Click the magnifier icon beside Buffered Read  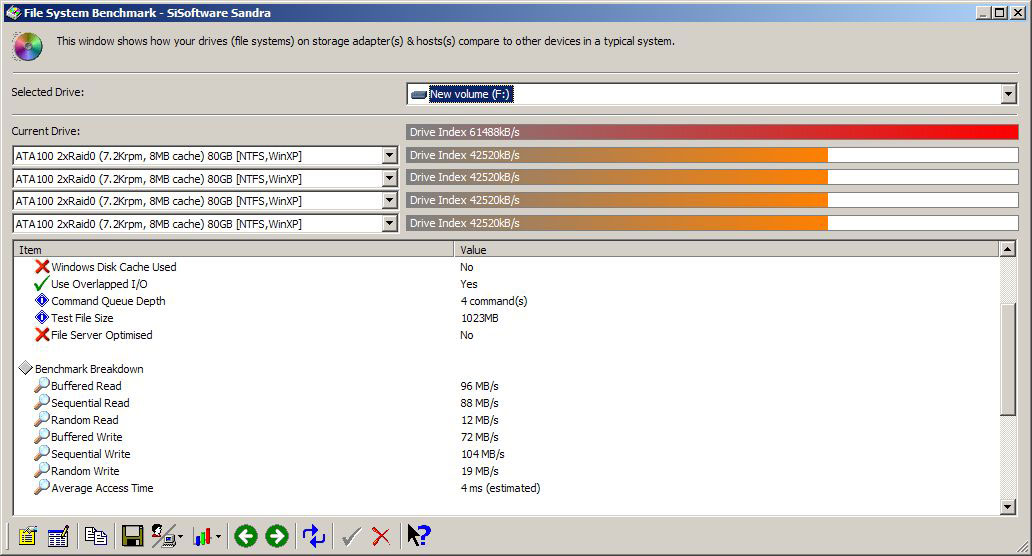(42, 385)
